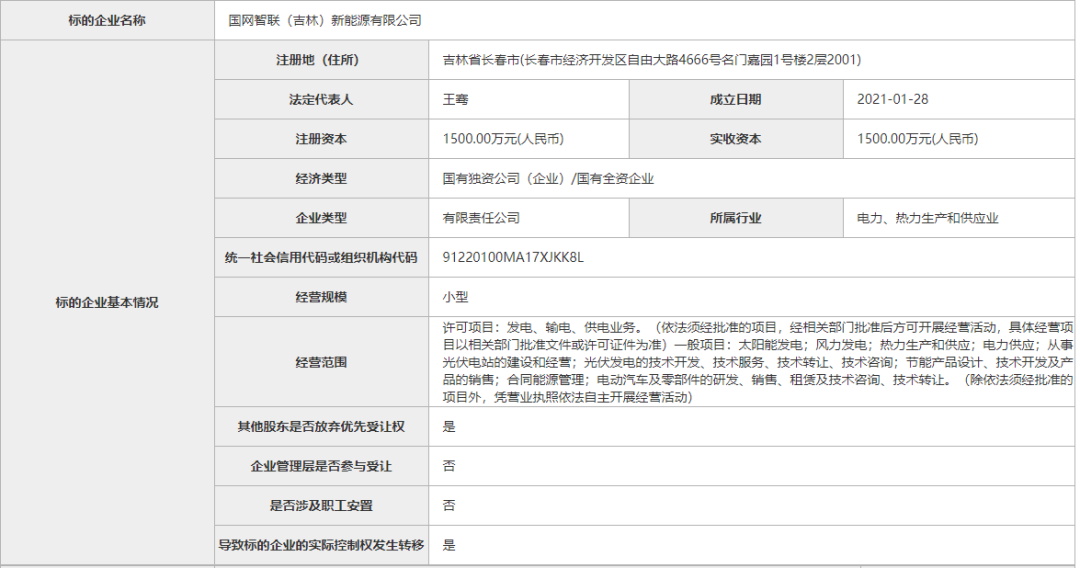Click the 实收资本 label cell
Image resolution: width=1080 pixels, height=568 pixels.
[735, 139]
